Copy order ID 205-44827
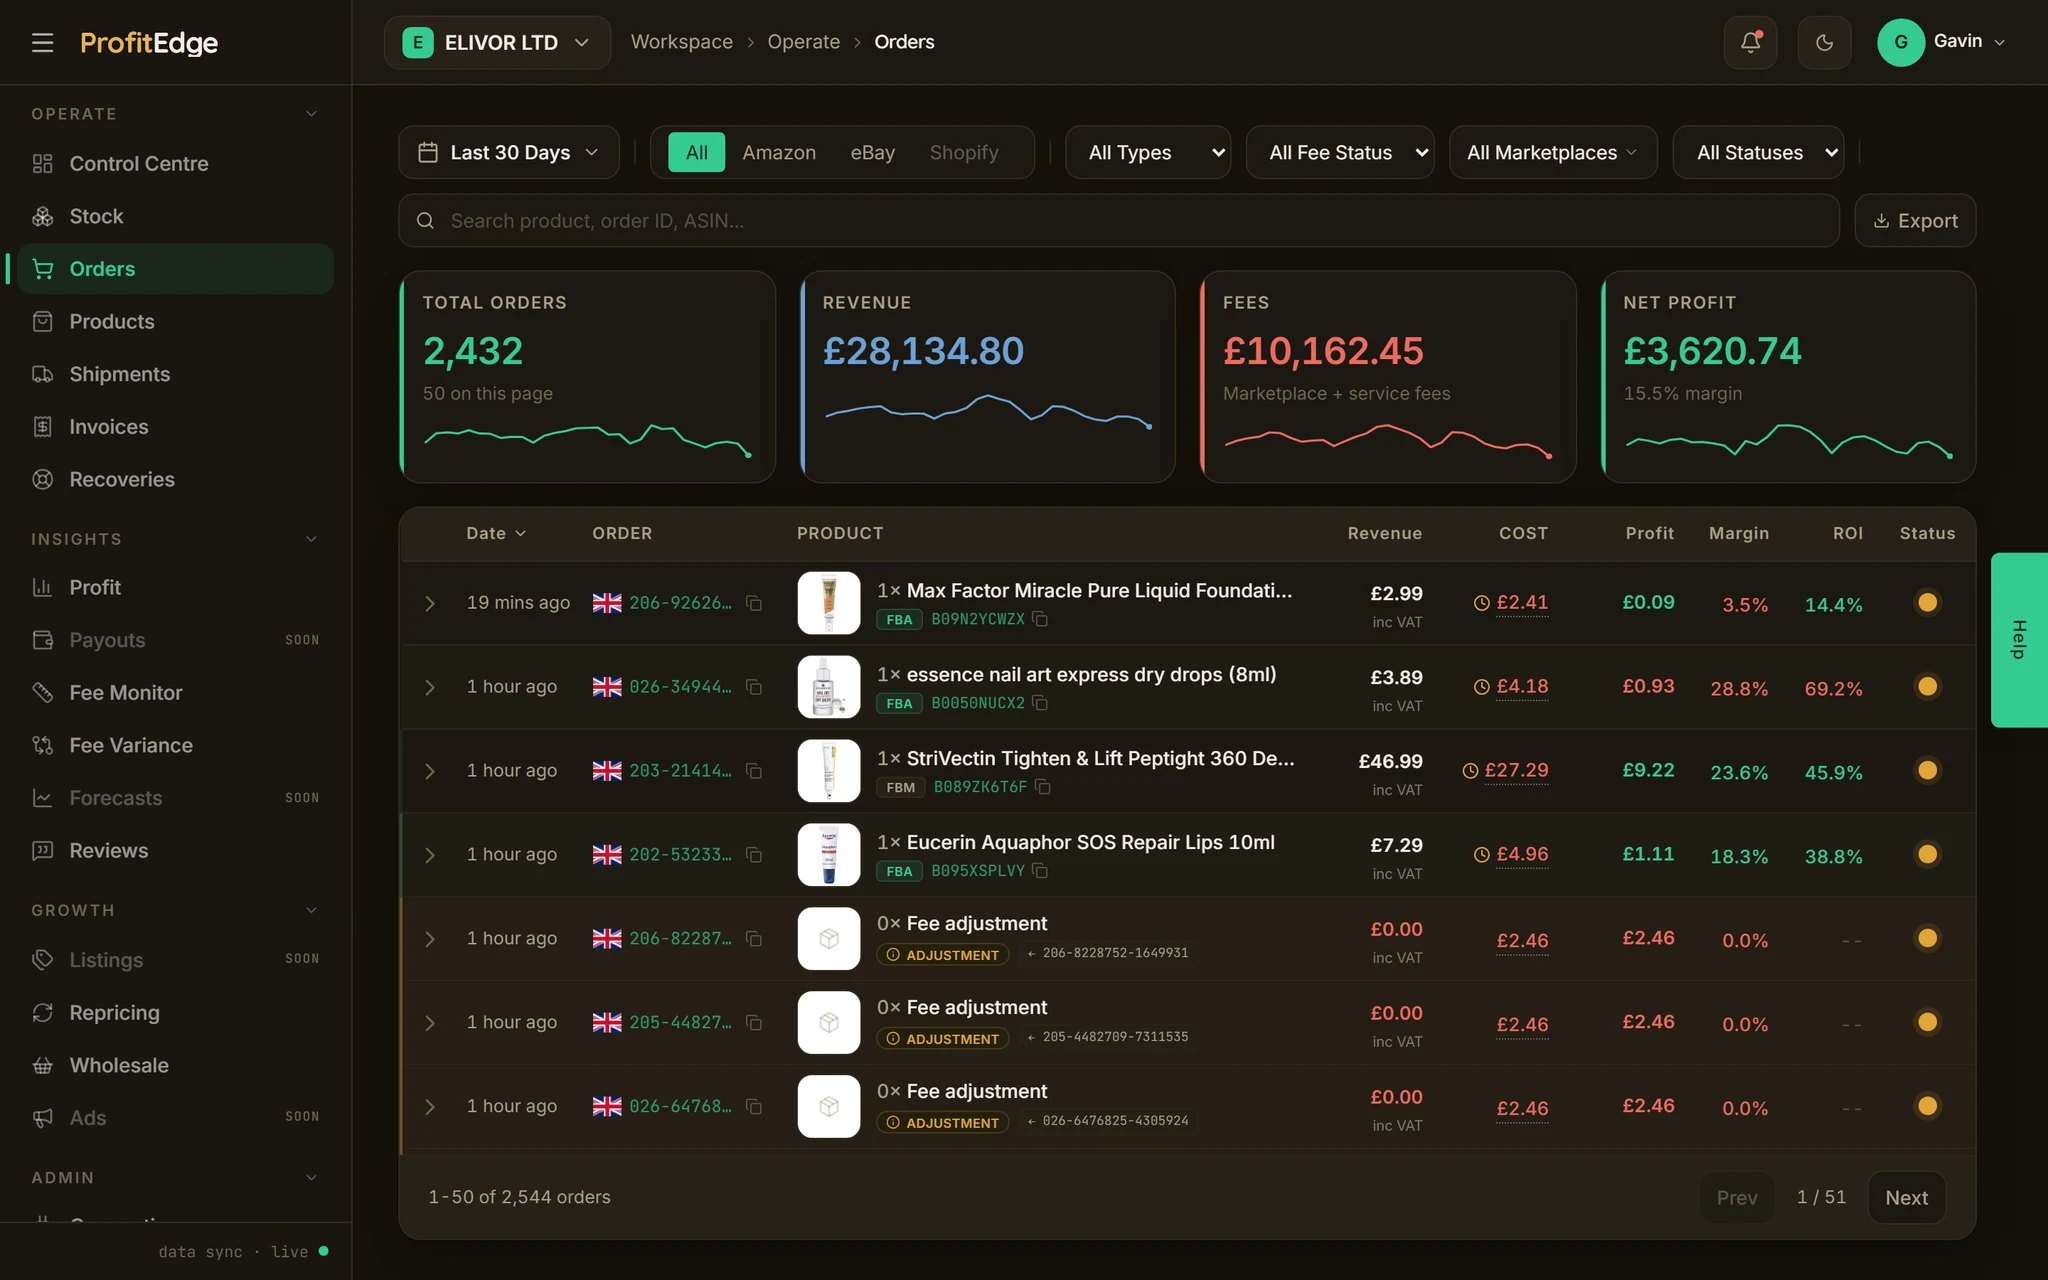Screen dimensions: 2048x1280 click(754, 1023)
